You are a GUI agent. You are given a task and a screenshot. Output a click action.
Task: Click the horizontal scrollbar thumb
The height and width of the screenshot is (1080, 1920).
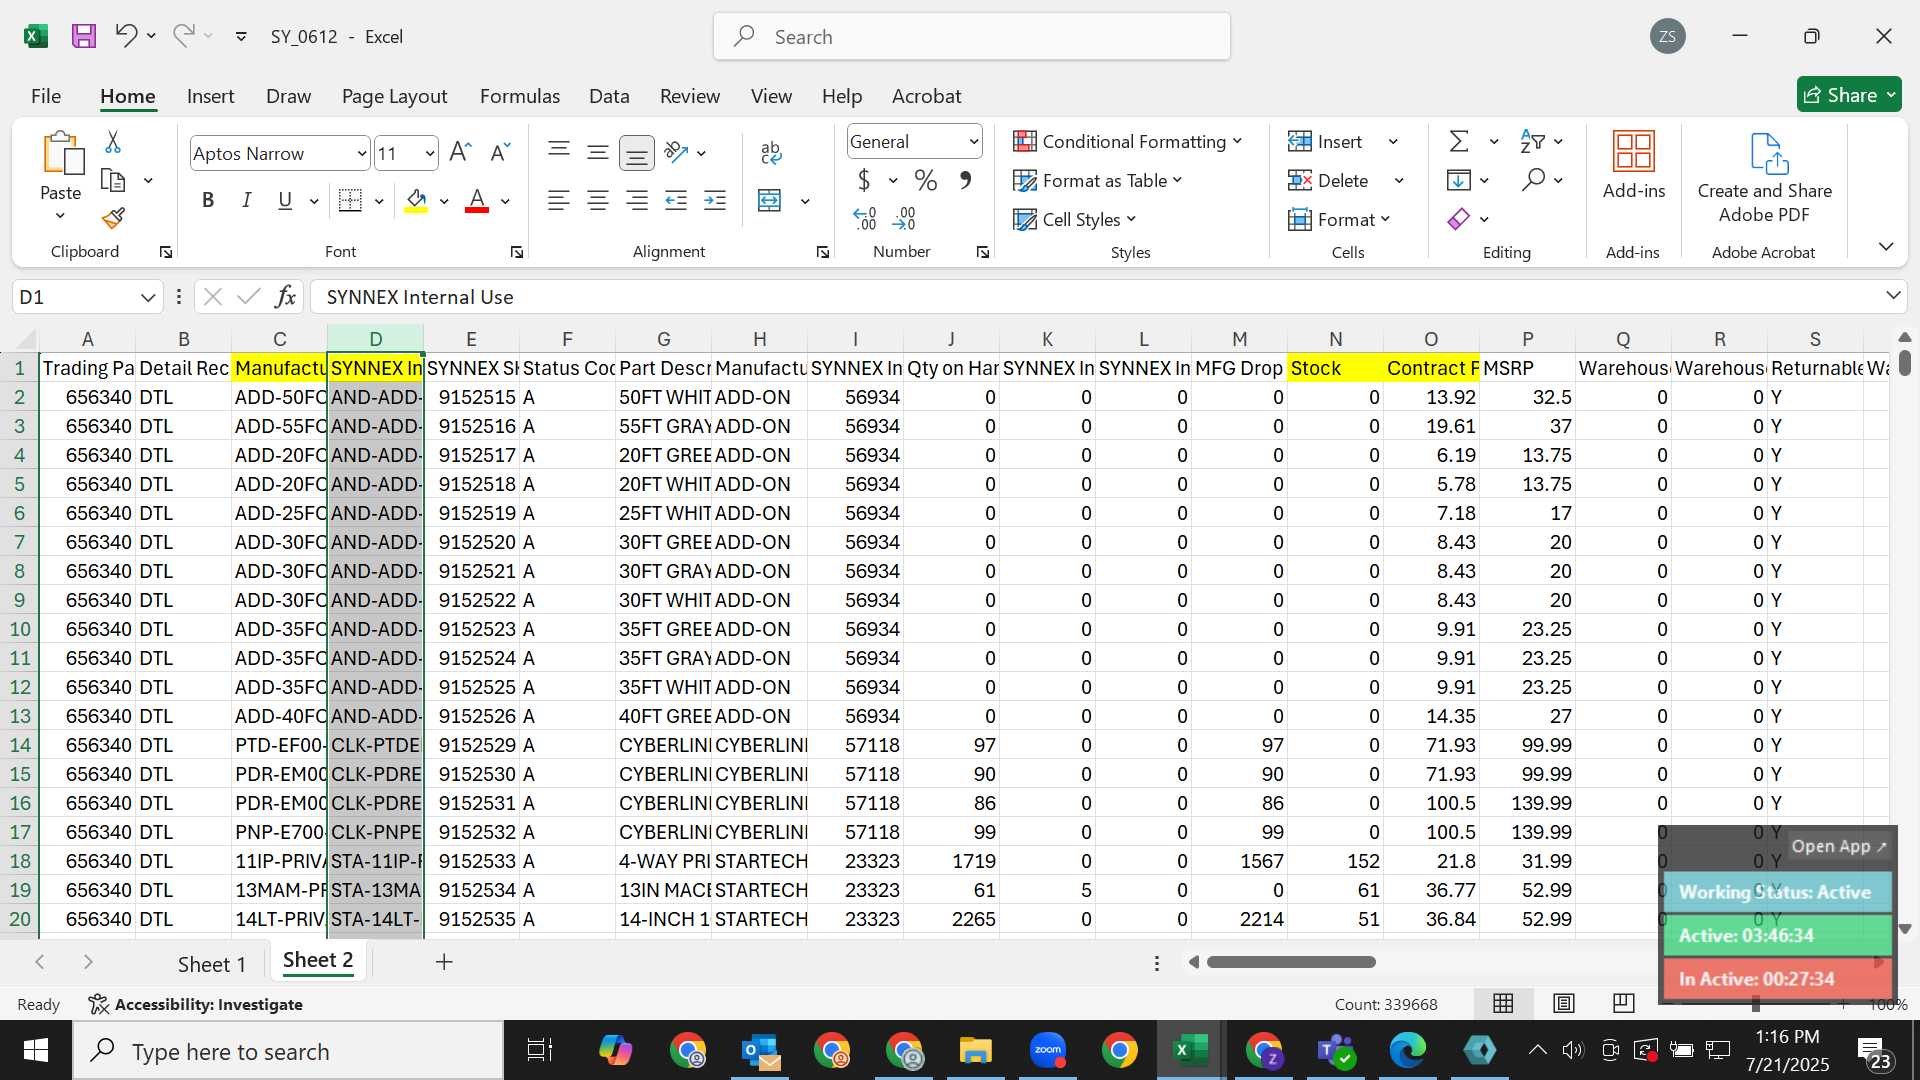(1291, 962)
